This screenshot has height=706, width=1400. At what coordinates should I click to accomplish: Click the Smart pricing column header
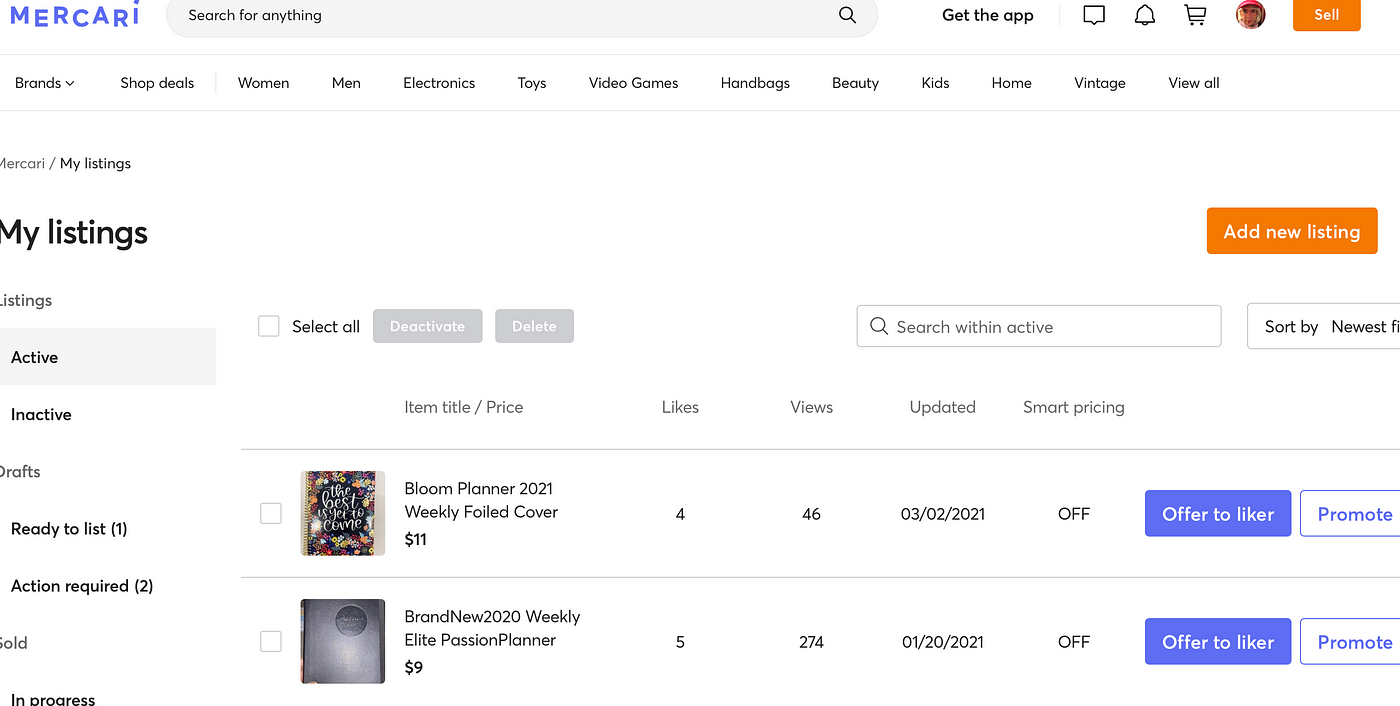pos(1074,407)
